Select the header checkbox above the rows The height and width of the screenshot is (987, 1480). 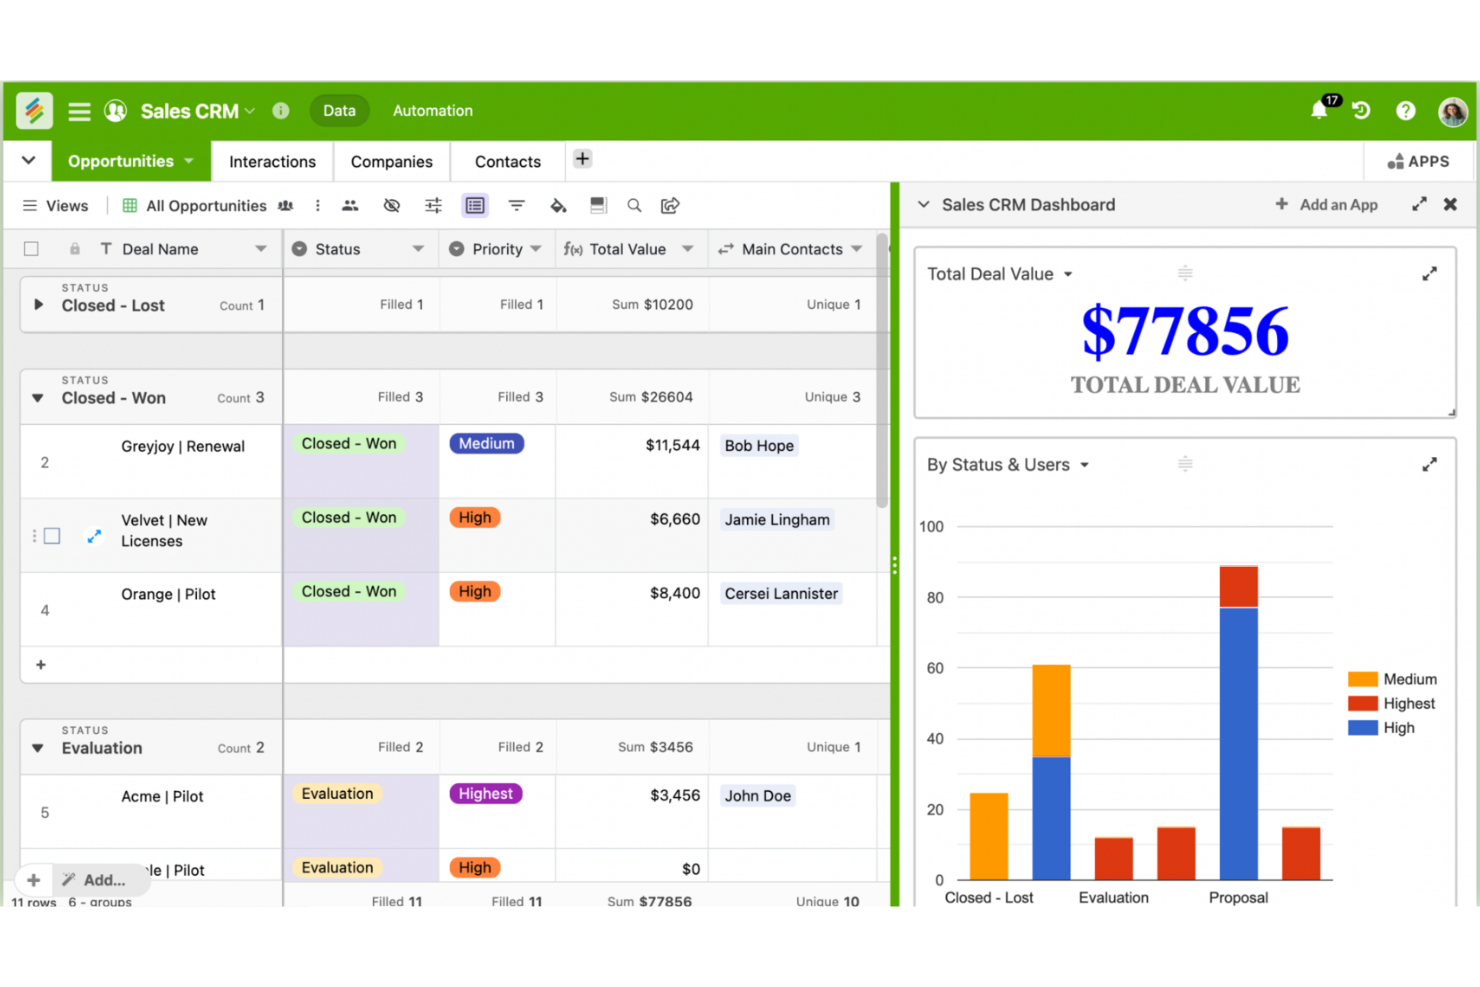pyautogui.click(x=31, y=248)
